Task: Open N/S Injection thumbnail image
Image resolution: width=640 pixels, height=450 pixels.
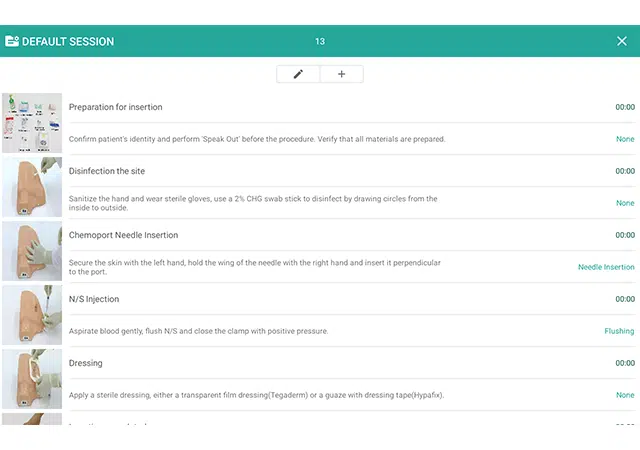Action: point(32,315)
